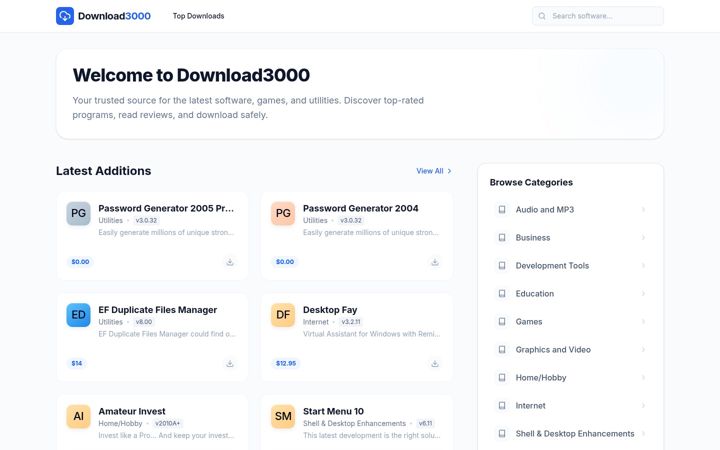Click the Download3000 site name text
This screenshot has height=450, width=720.
pos(114,16)
